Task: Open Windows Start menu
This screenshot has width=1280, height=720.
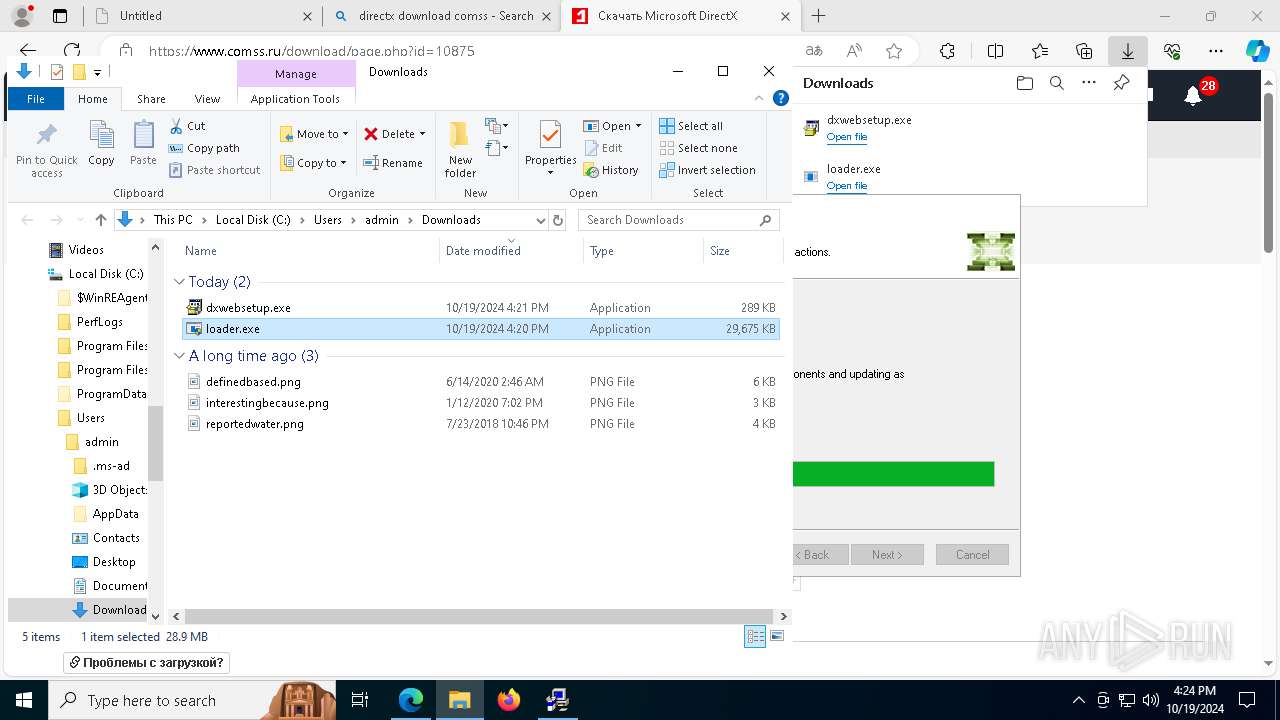Action: coord(24,700)
